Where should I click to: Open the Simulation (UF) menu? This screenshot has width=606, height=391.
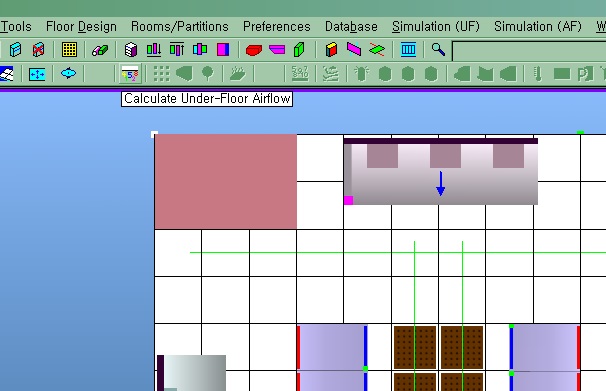pos(436,26)
